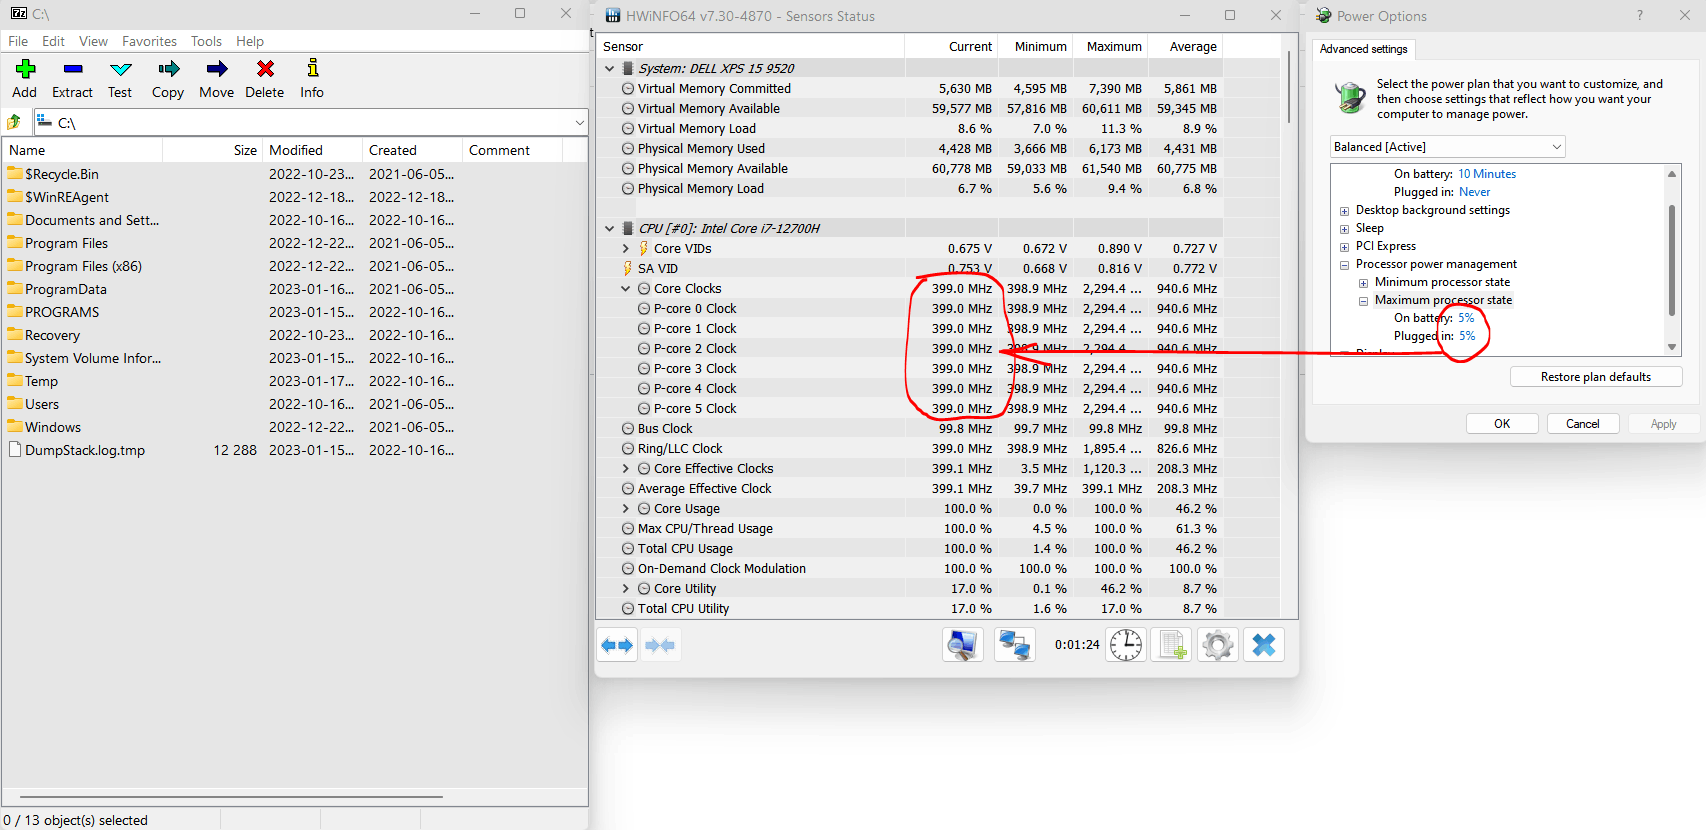The height and width of the screenshot is (830, 1706).
Task: Click Windows folder icon in 7-Zip
Action: click(x=15, y=426)
